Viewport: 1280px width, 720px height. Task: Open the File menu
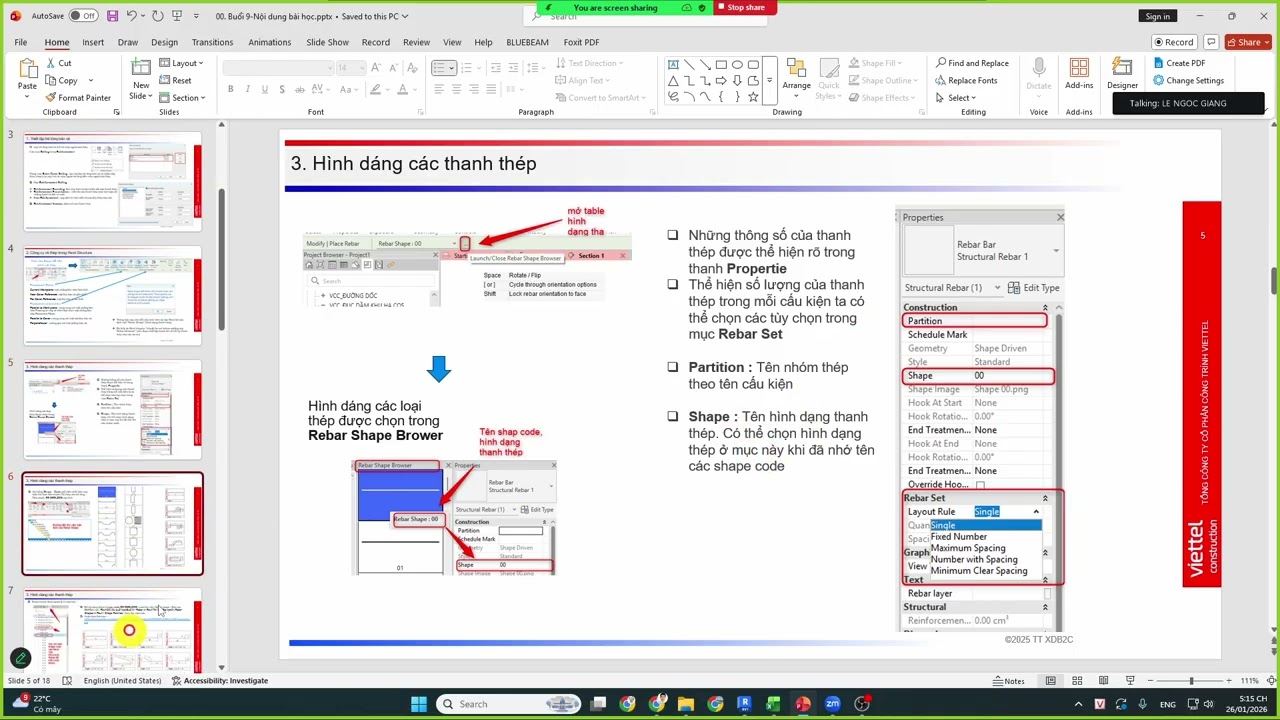click(21, 42)
